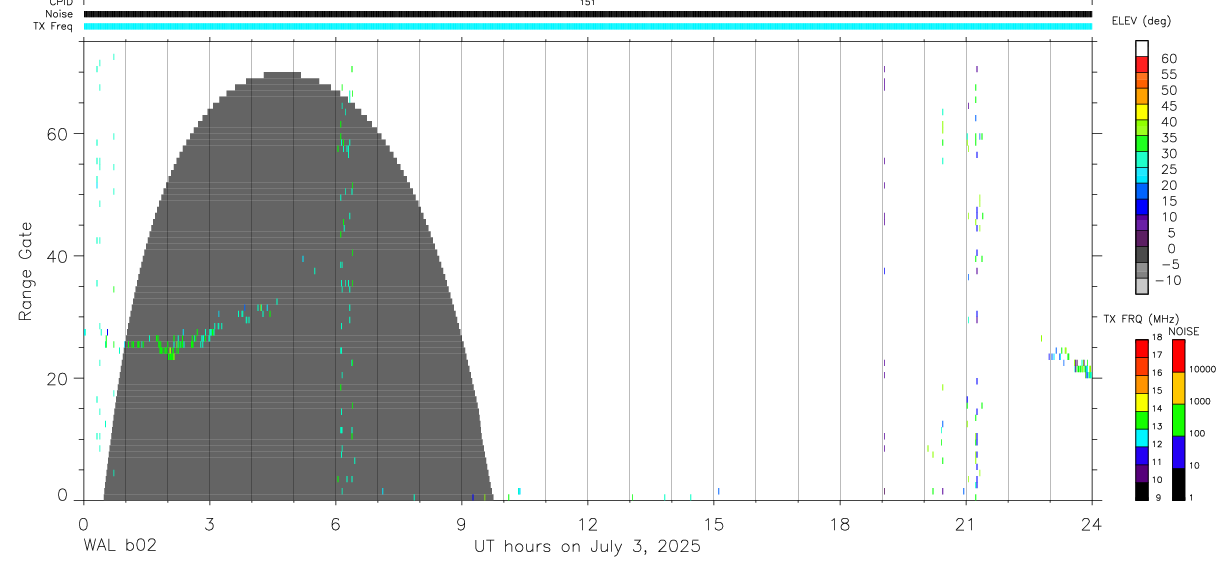
Task: Pick the red segment of the NOISE bar
Action: pyautogui.click(x=1178, y=355)
